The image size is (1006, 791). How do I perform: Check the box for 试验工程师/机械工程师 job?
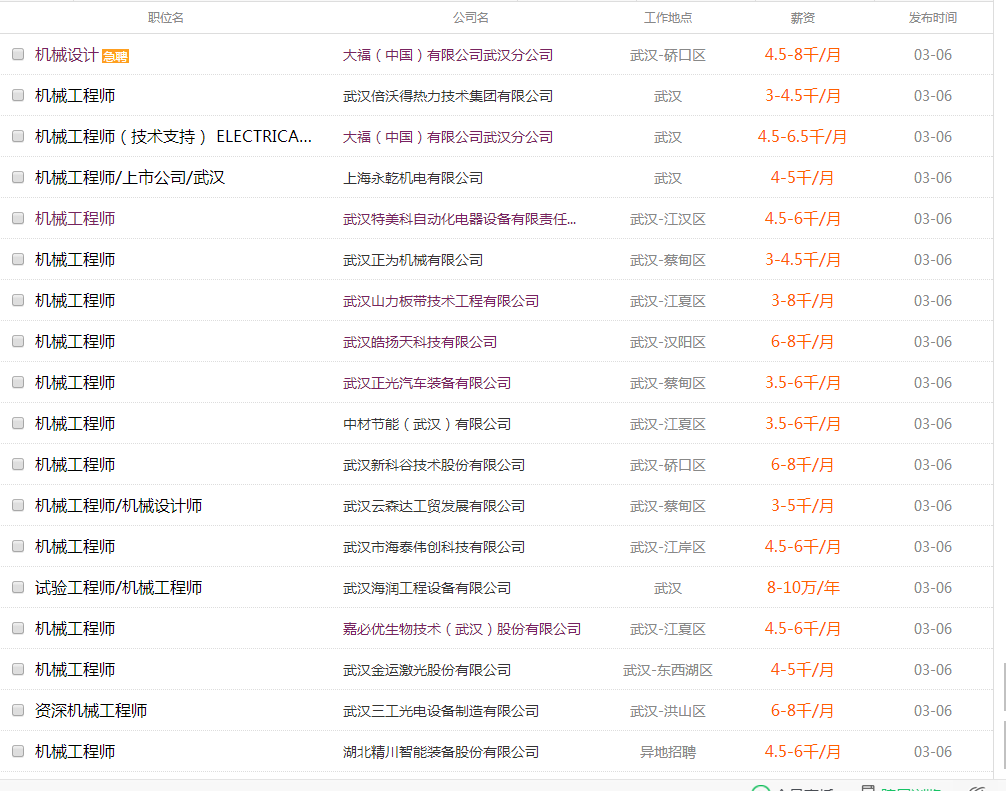(x=18, y=588)
